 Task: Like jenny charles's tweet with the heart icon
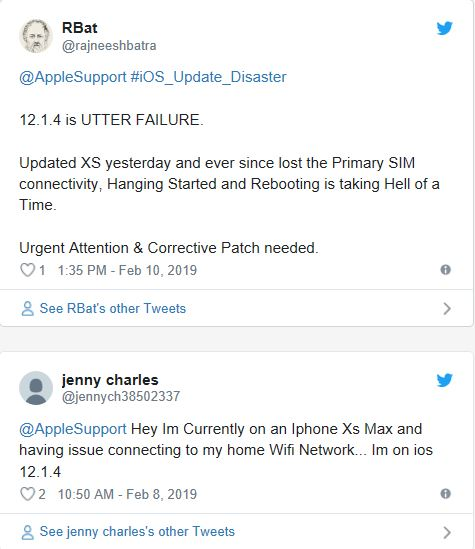tap(27, 494)
